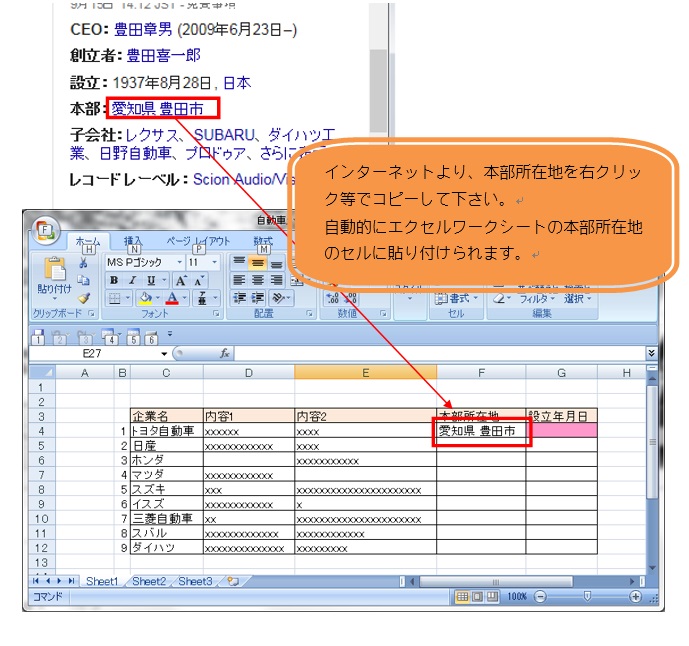689x646 pixels.
Task: Toggle Italic formatting
Action: point(132,280)
